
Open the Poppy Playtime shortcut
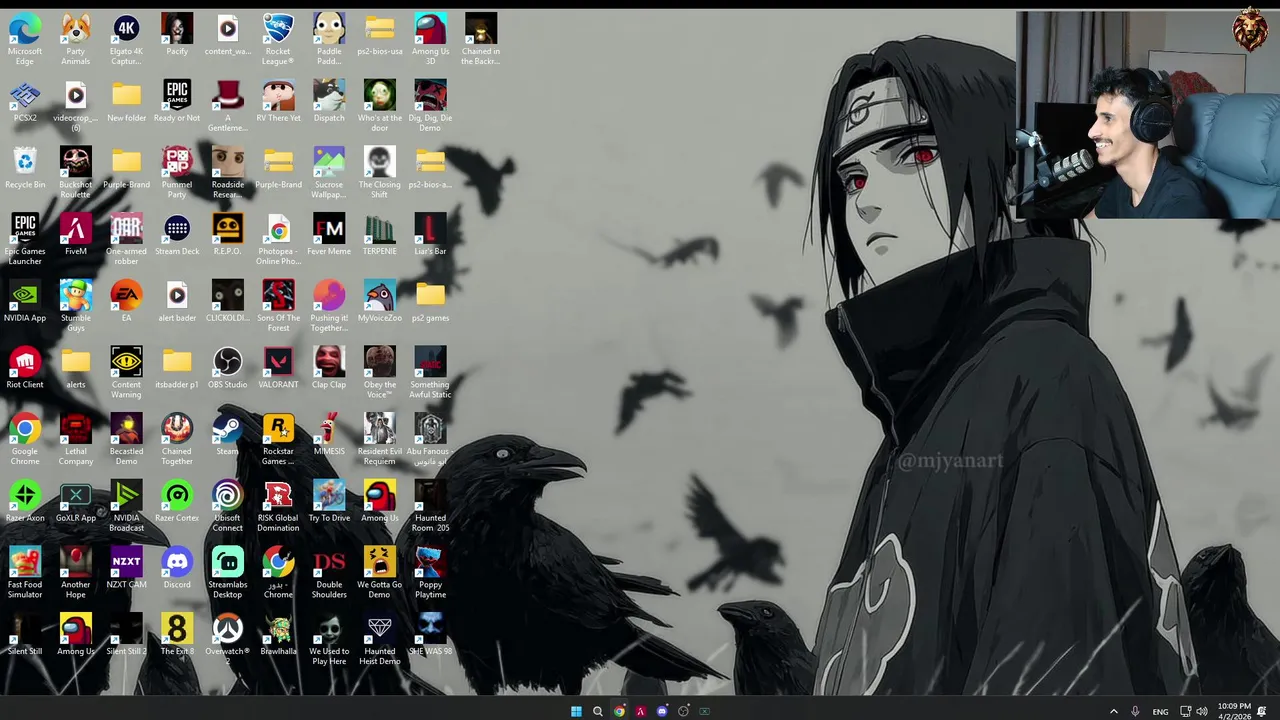point(430,572)
